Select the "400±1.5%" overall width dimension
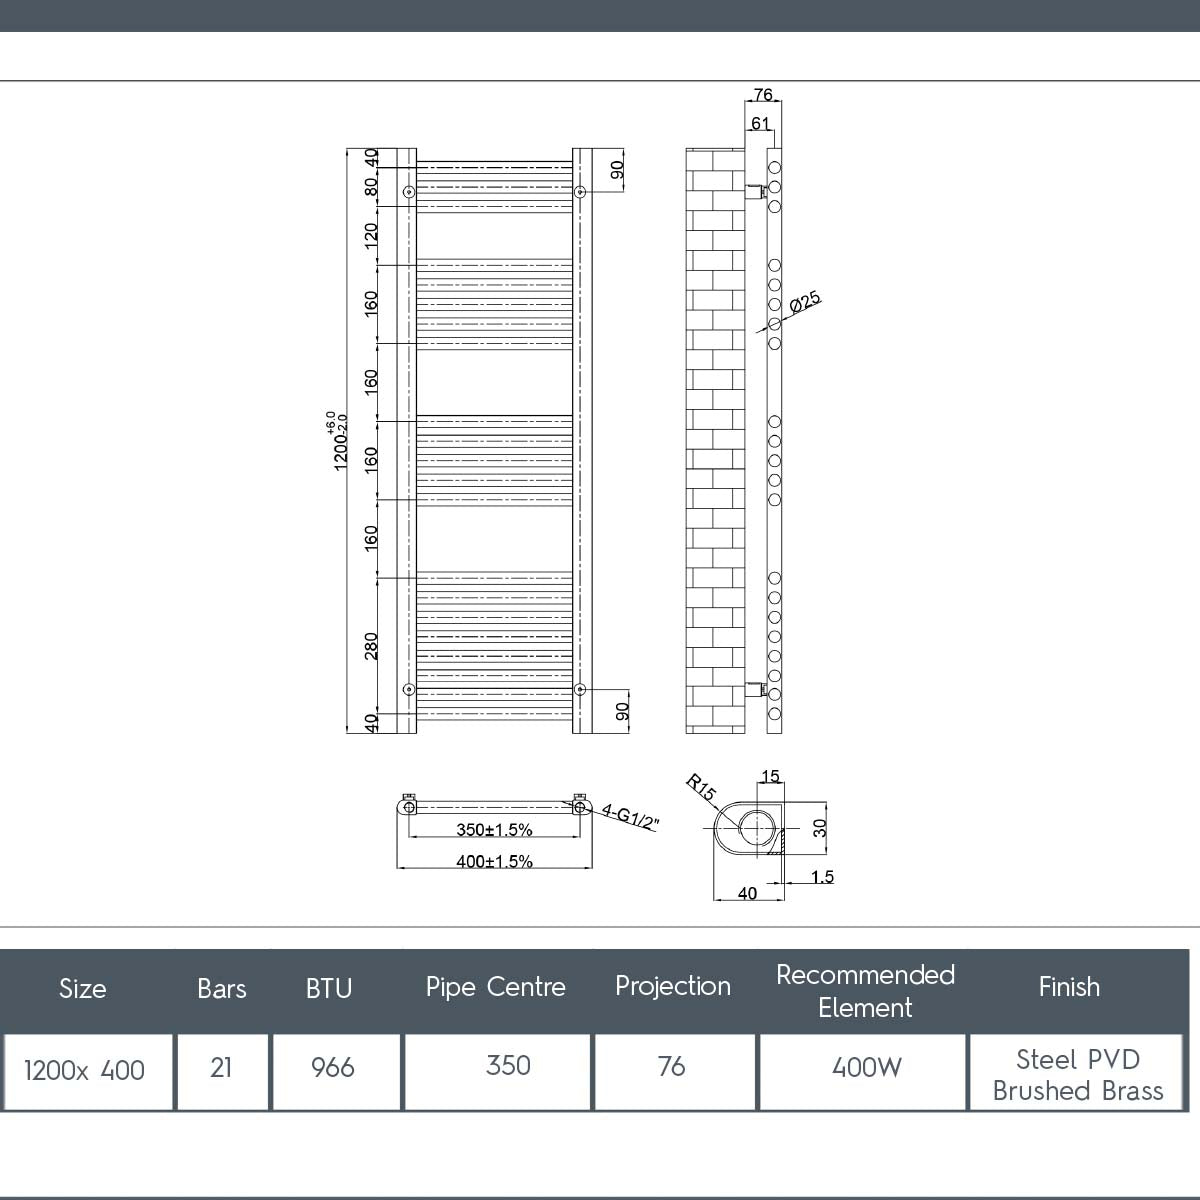 pos(495,861)
